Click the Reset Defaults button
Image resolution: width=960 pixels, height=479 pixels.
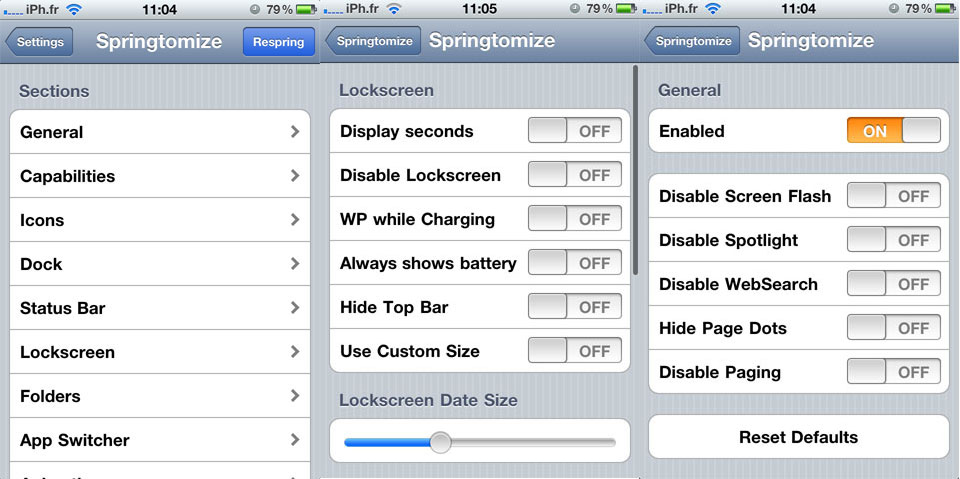click(798, 437)
